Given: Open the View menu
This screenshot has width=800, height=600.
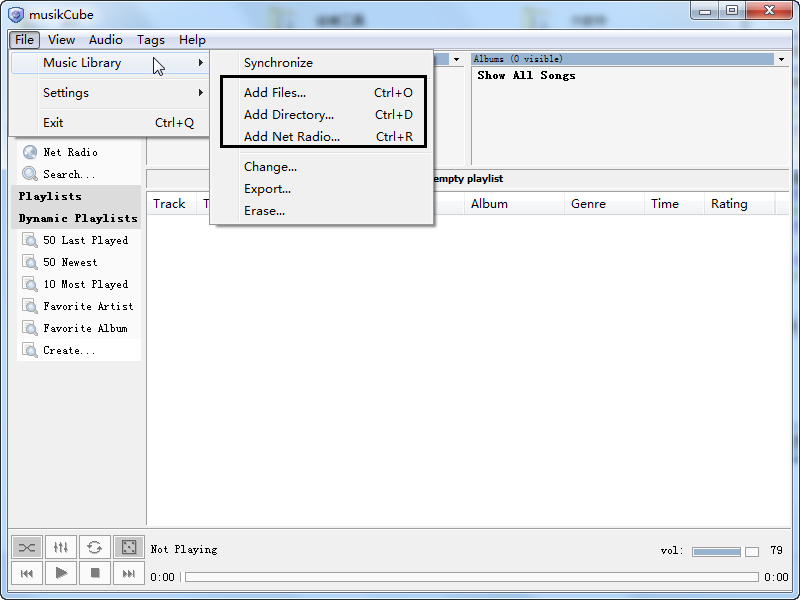Looking at the screenshot, I should (x=61, y=40).
